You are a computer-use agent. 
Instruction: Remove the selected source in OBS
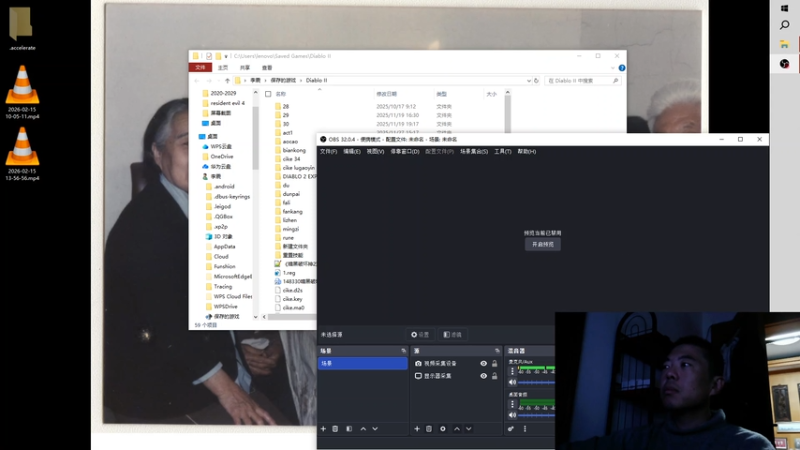429,429
